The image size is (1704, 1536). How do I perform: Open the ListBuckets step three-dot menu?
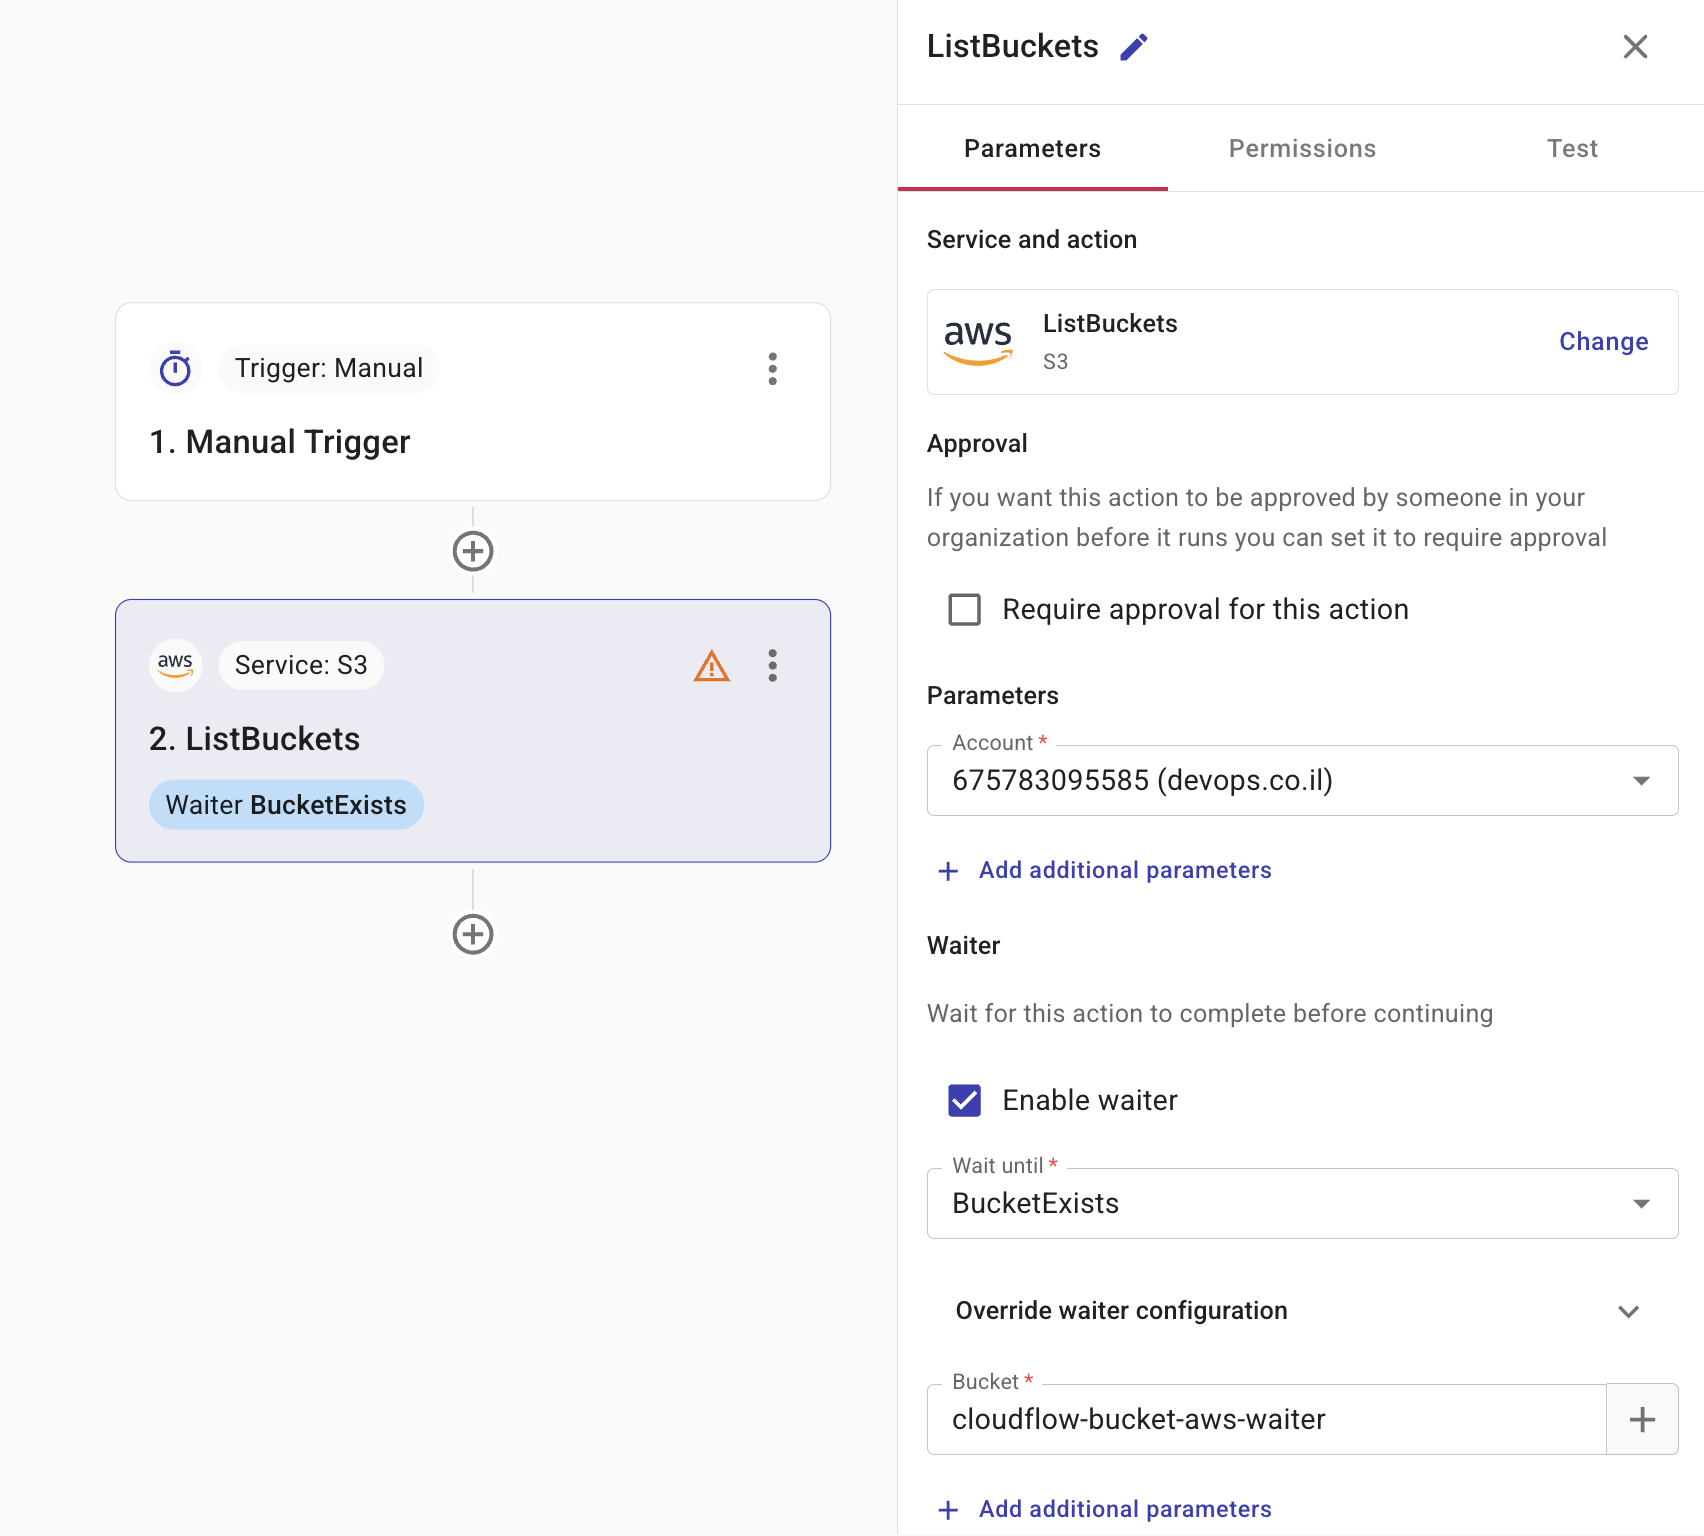point(772,666)
